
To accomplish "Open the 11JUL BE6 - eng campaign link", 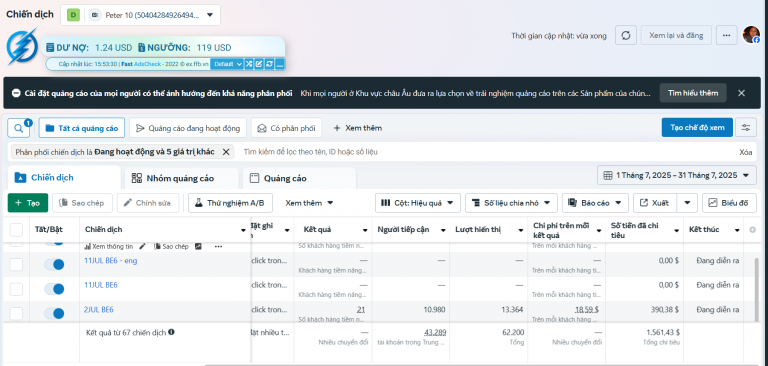I will pos(111,261).
